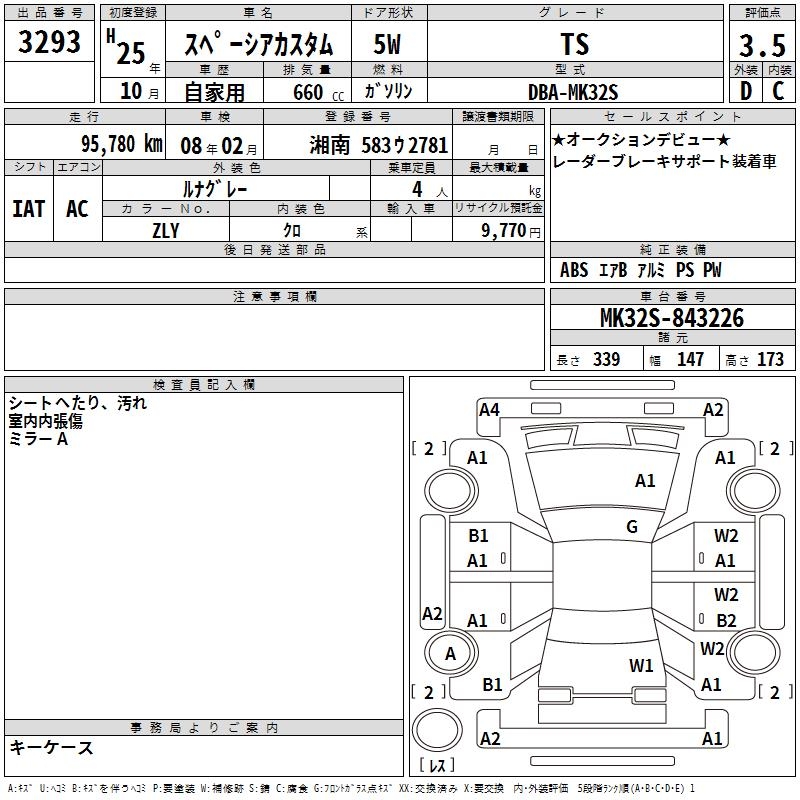
Task: Select length value 339
Action: click(x=606, y=359)
